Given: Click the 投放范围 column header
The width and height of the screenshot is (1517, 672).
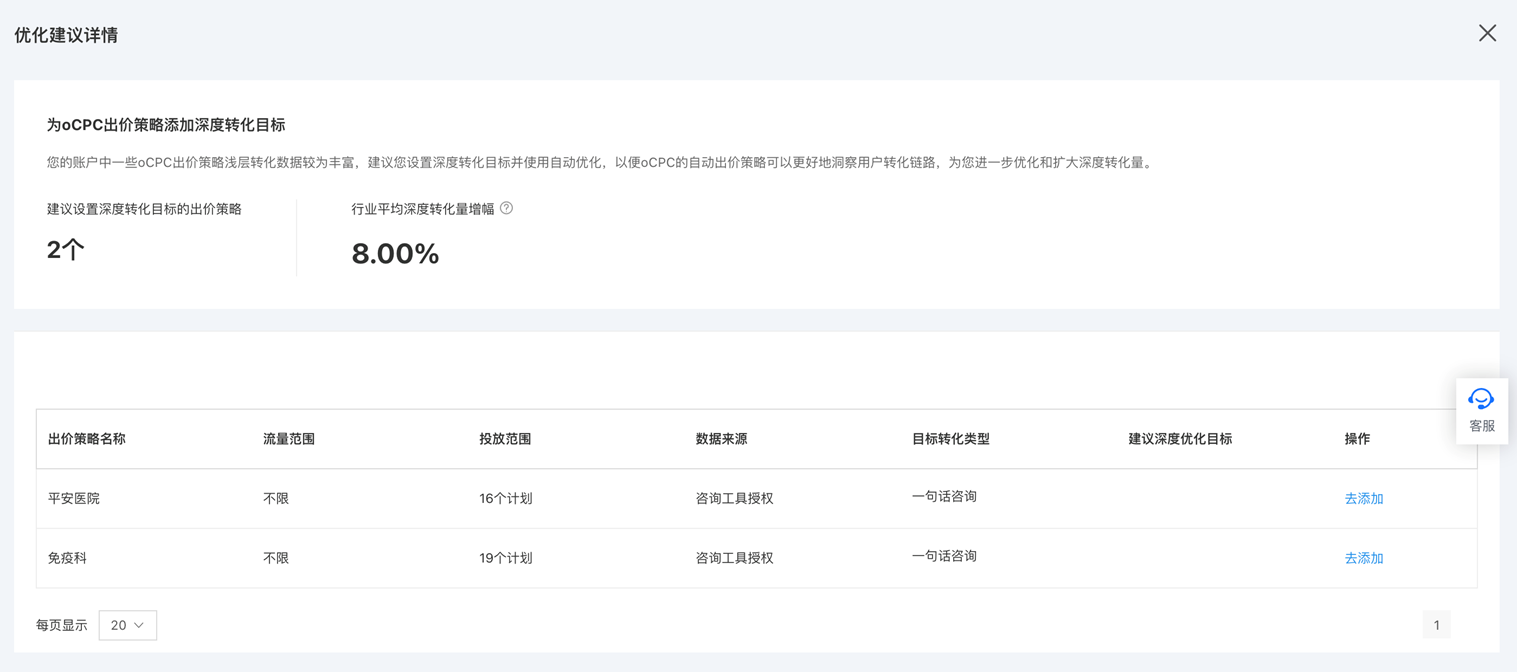Looking at the screenshot, I should [x=505, y=439].
